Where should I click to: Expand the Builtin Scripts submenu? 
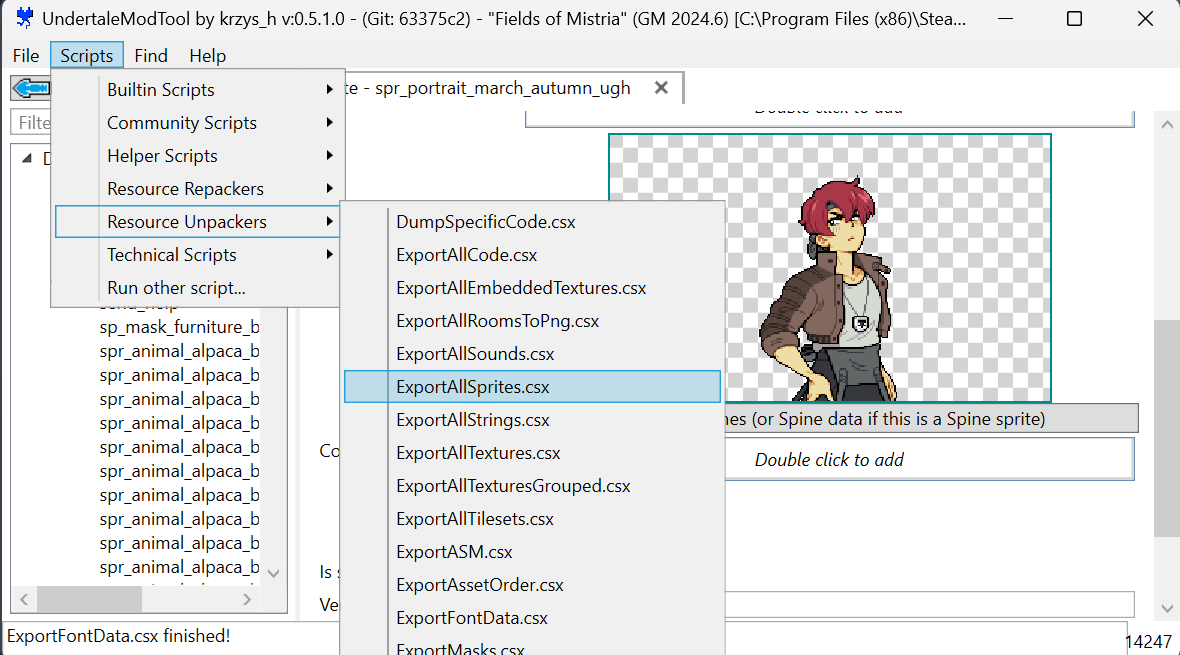click(x=197, y=90)
